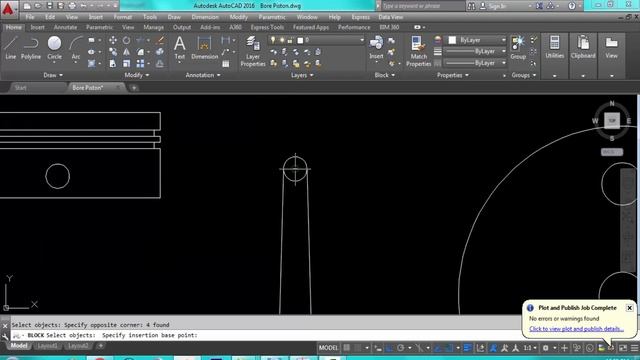Image resolution: width=640 pixels, height=360 pixels.
Task: Open the View panel icon
Action: click(x=611, y=47)
